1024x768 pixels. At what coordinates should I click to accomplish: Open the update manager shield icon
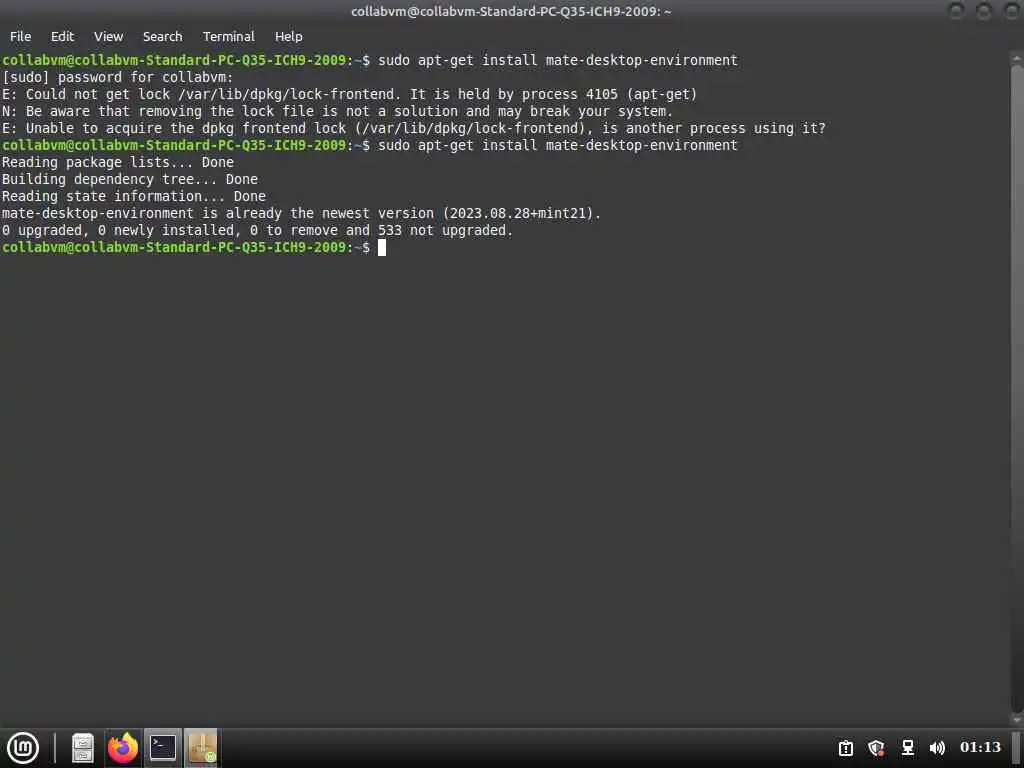pyautogui.click(x=876, y=748)
